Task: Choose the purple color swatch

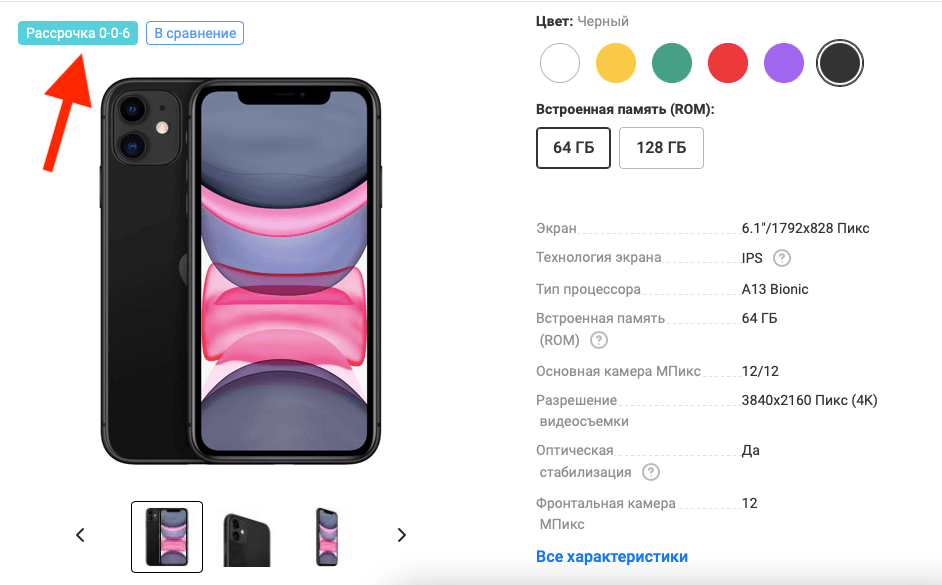Action: click(783, 63)
